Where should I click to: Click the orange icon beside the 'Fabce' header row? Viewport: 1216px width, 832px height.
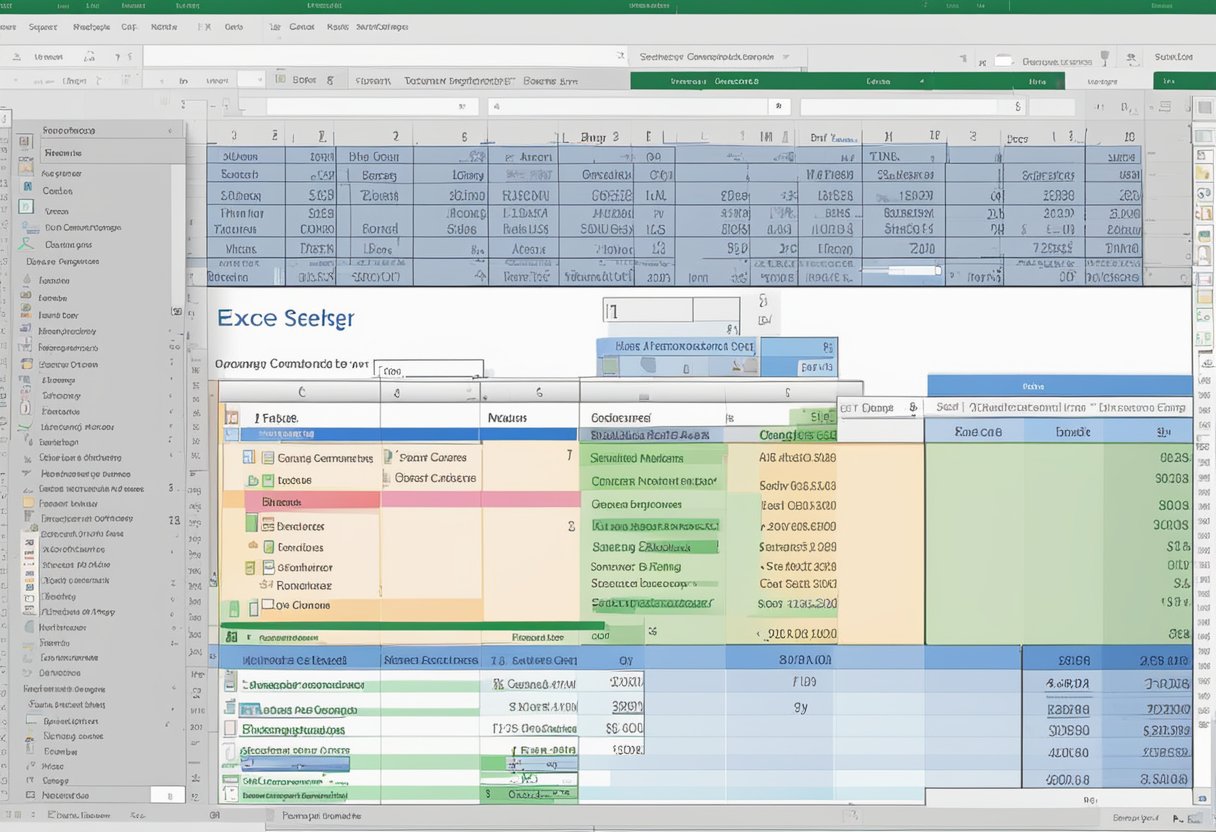(232, 417)
